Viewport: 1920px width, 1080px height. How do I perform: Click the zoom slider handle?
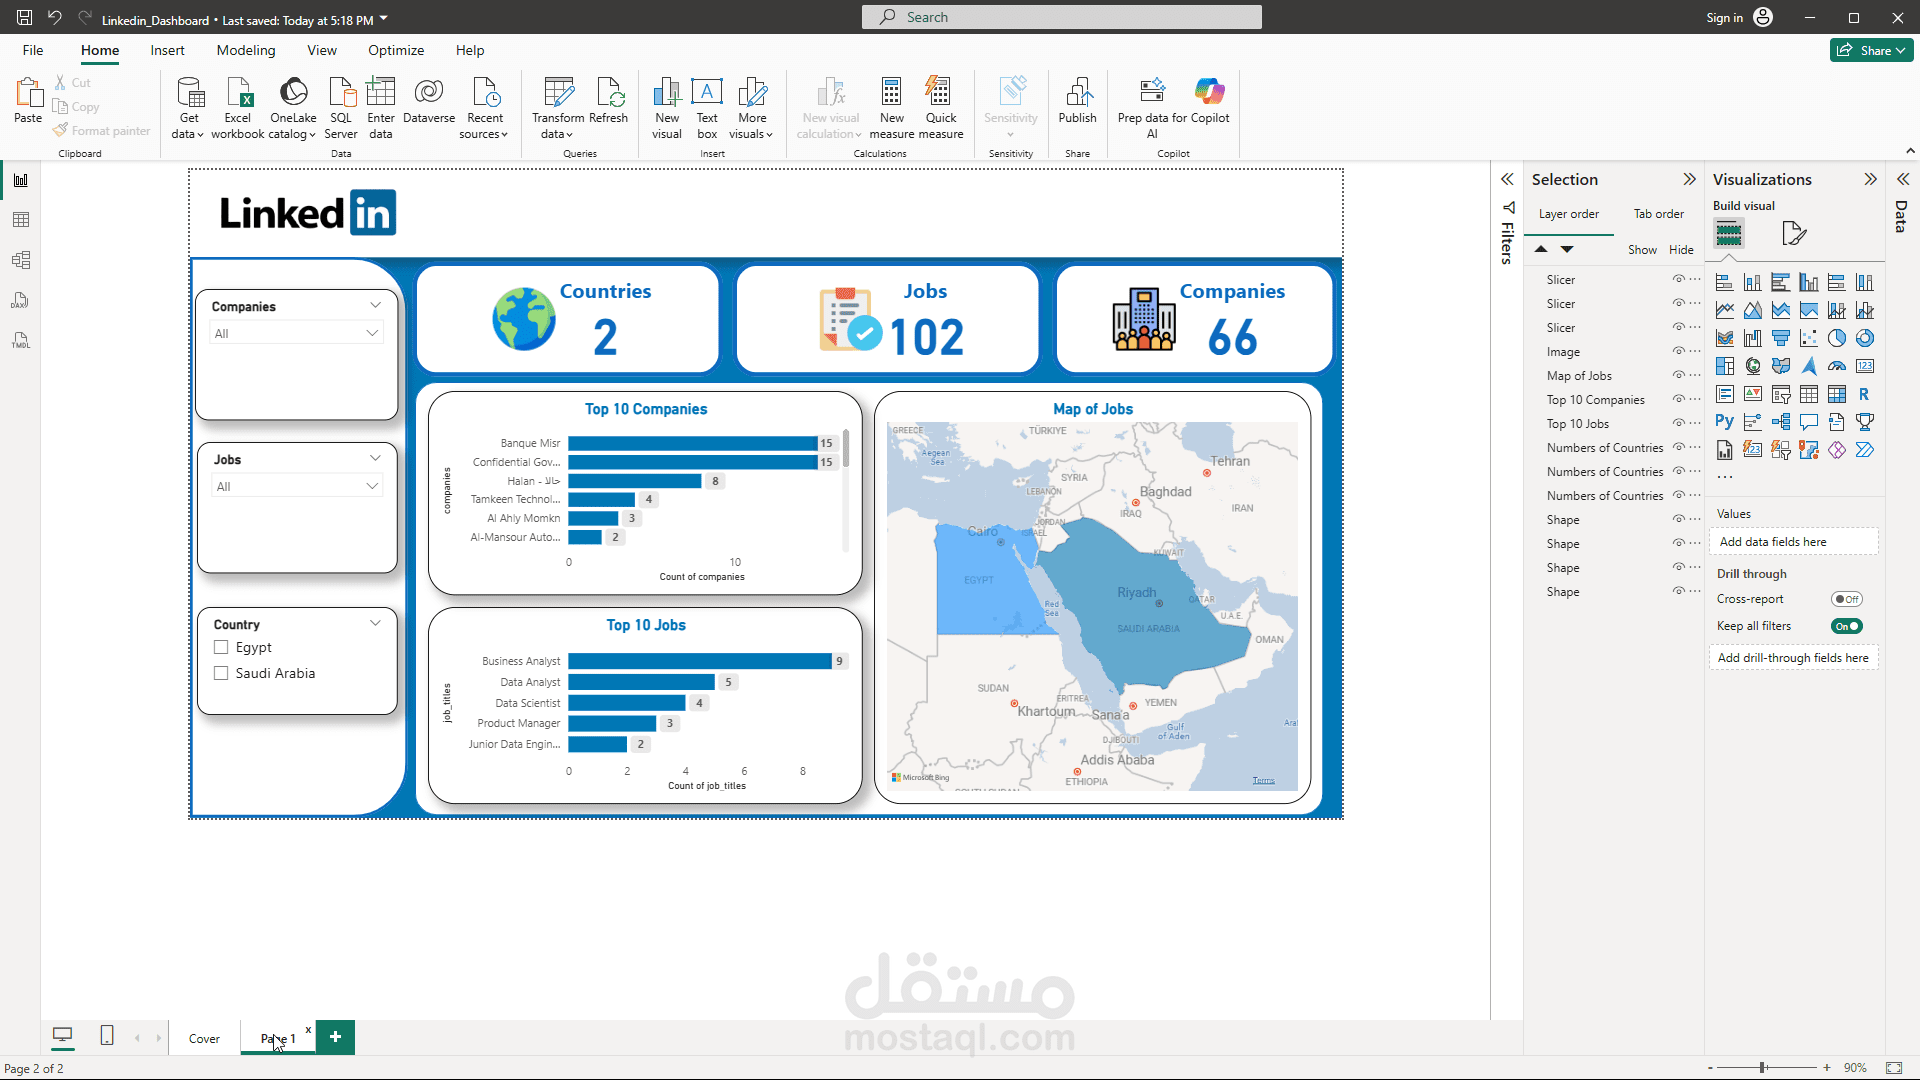coord(1763,1068)
